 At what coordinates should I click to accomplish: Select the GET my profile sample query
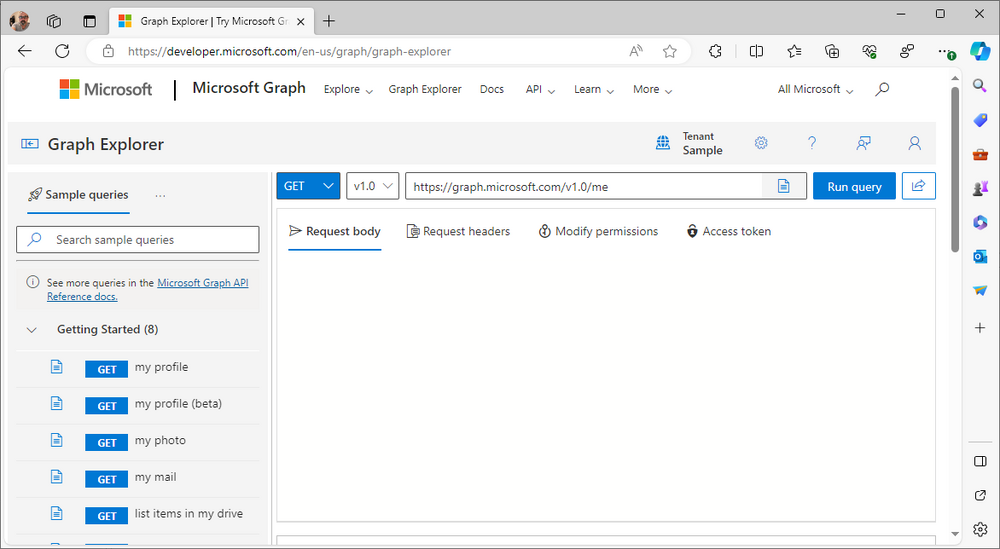[x=138, y=368]
